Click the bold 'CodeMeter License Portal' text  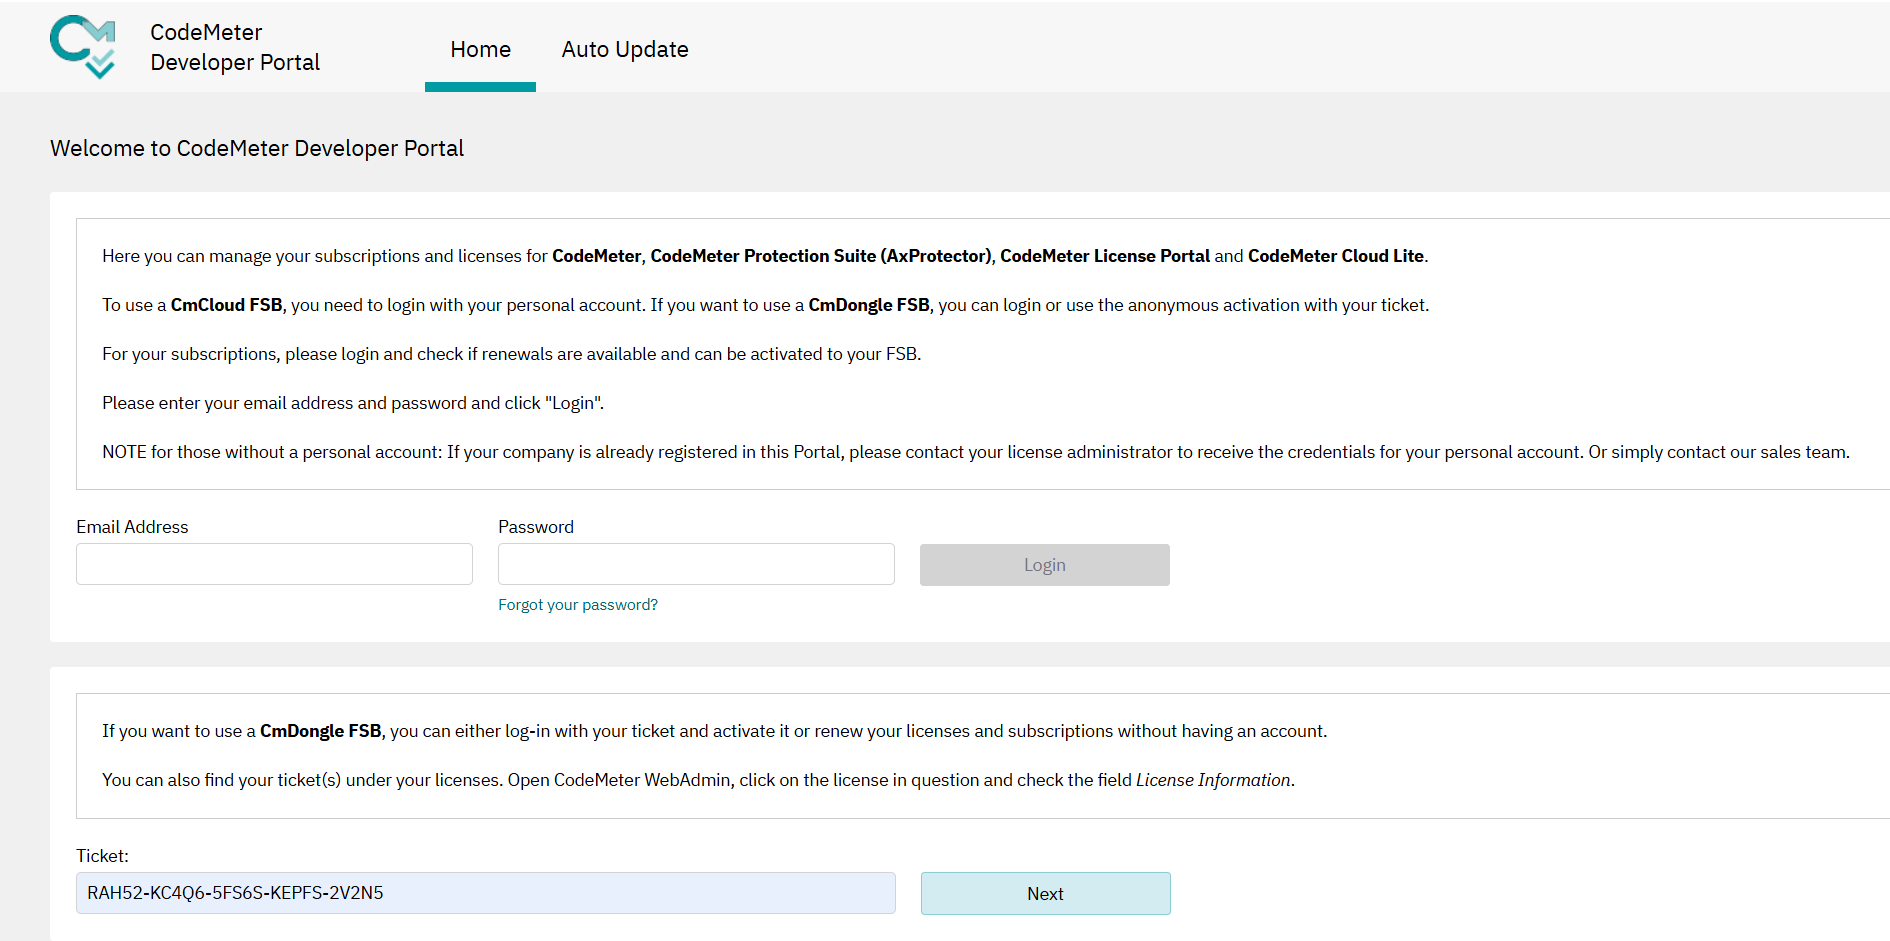tap(1105, 256)
